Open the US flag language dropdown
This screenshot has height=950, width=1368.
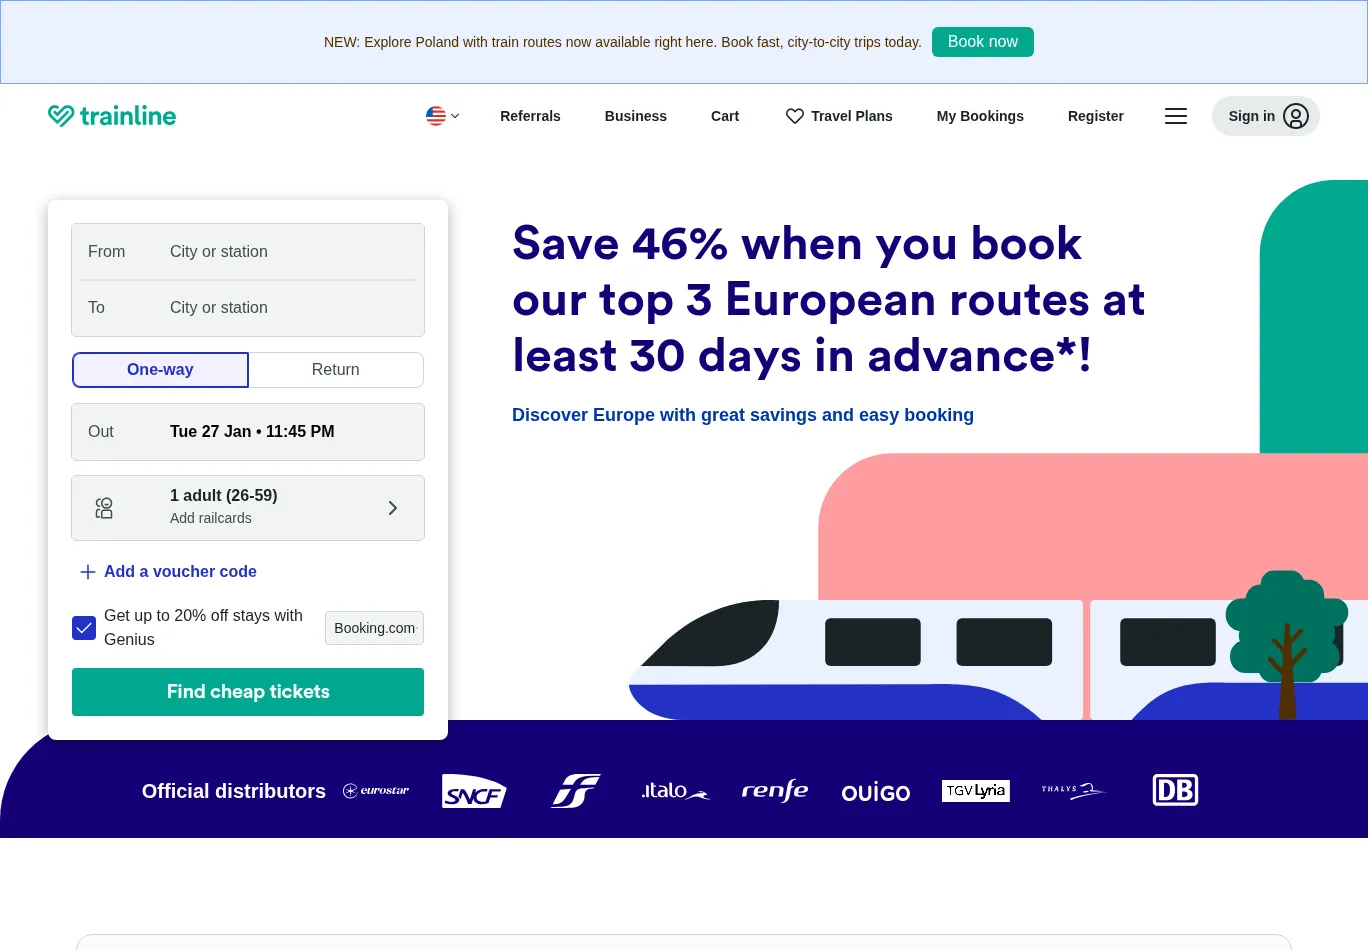(442, 116)
